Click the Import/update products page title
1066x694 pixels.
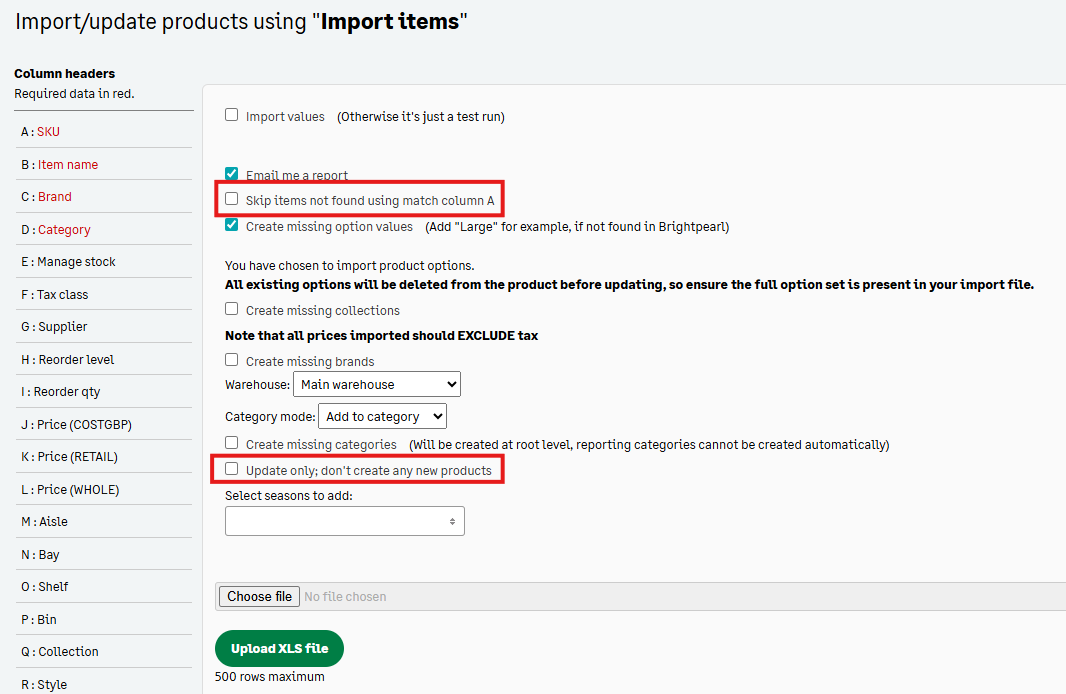pos(241,22)
